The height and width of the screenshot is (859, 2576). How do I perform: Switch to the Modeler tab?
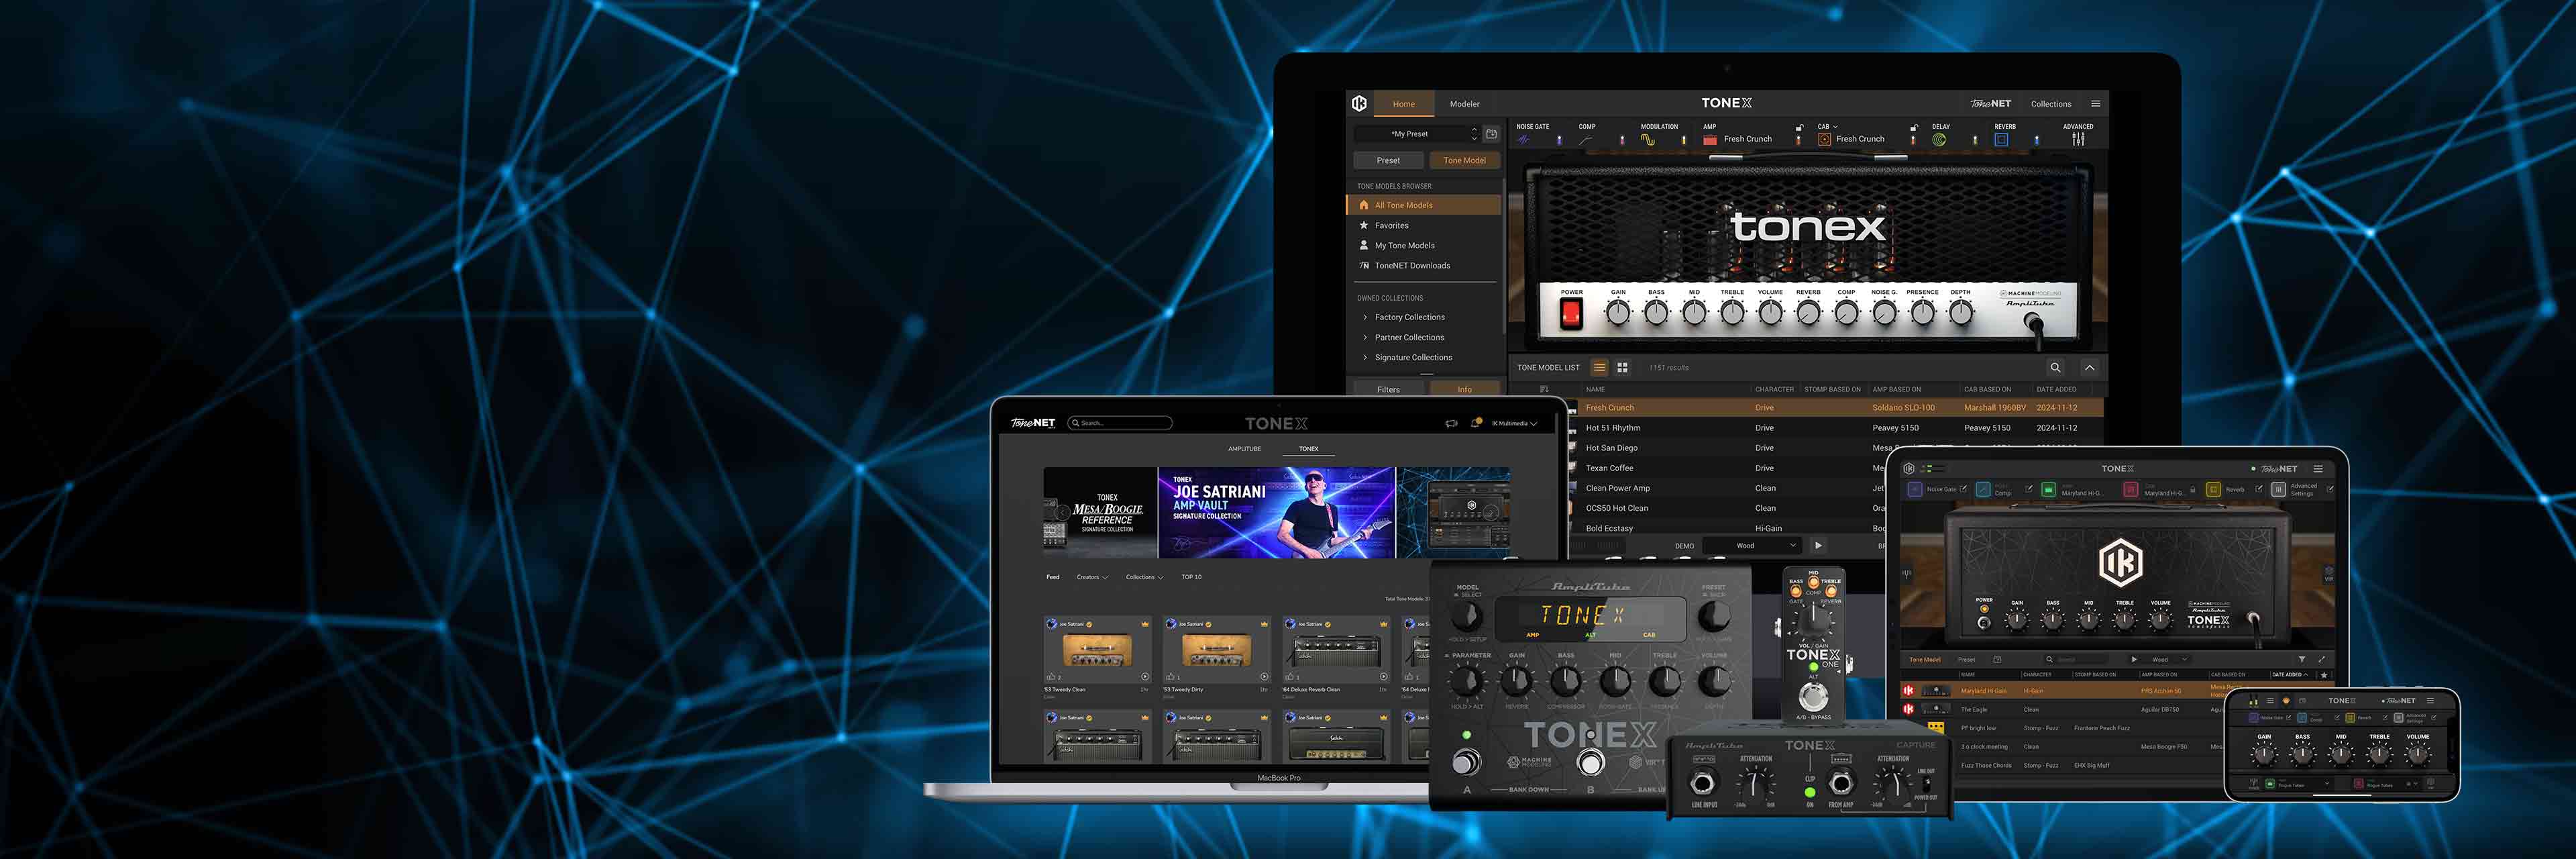1464,104
